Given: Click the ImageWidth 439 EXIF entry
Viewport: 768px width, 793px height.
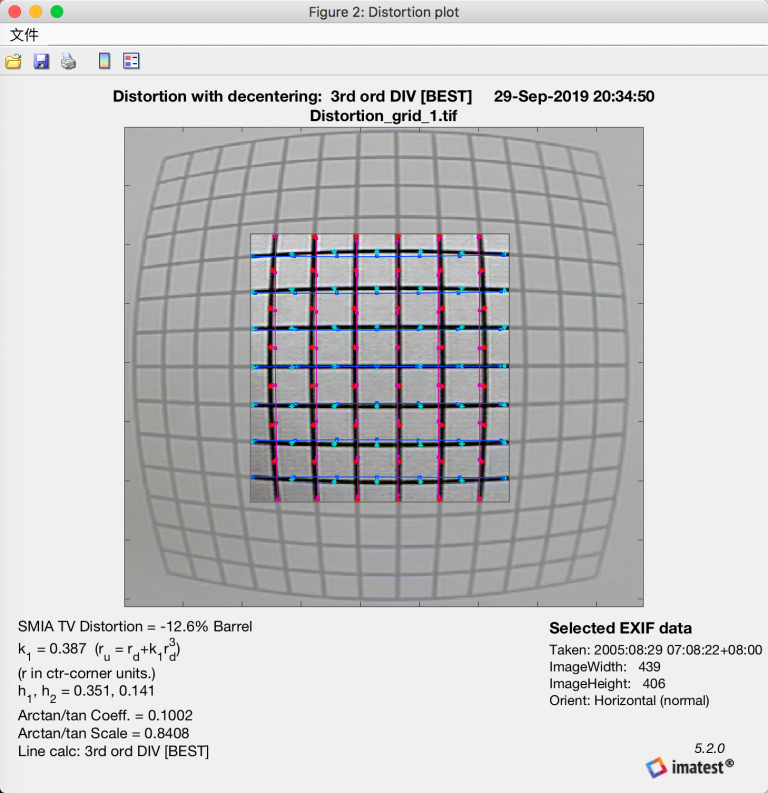Looking at the screenshot, I should point(610,666).
